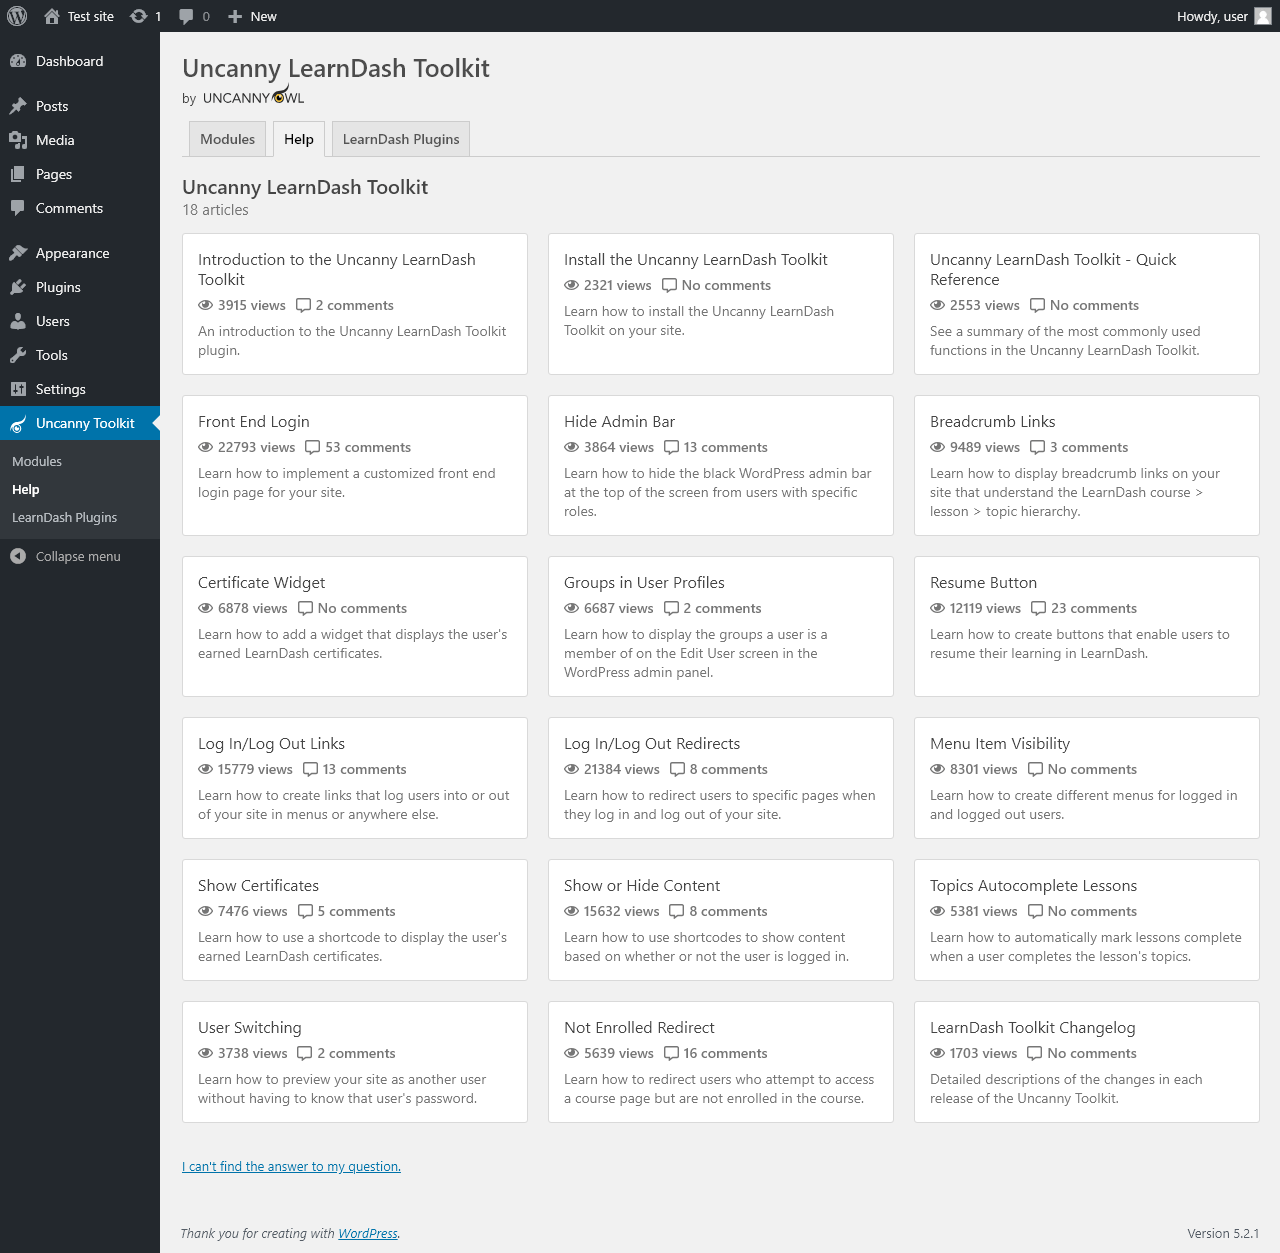Click the Settings sliders icon

pos(18,389)
